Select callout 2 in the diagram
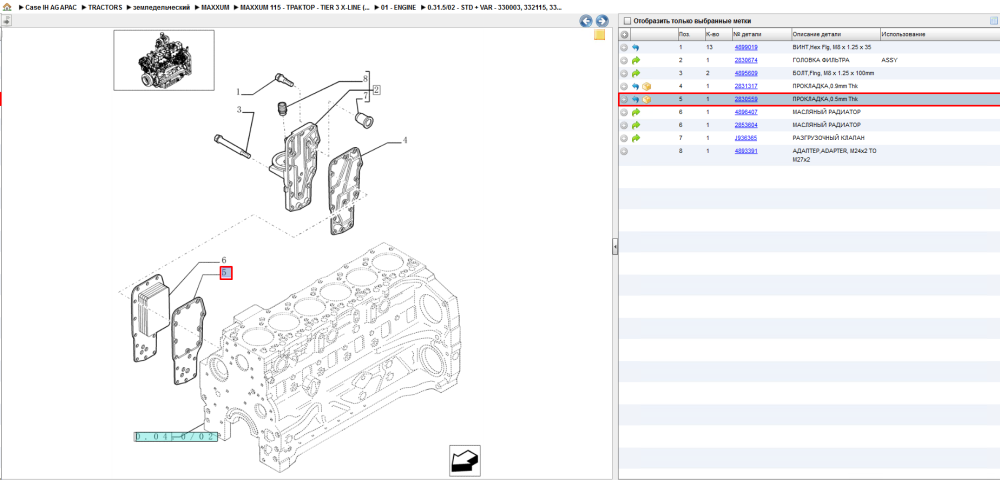Screen dimensions: 1000x480 tap(377, 90)
